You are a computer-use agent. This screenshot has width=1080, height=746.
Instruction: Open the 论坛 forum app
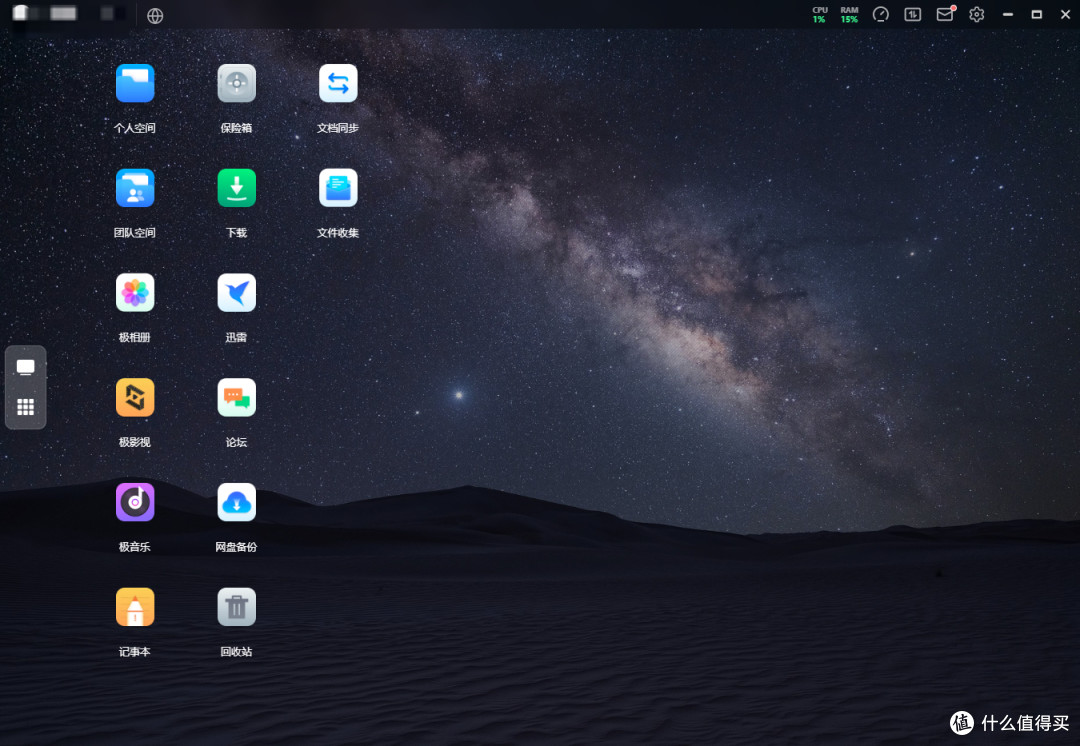[x=236, y=397]
